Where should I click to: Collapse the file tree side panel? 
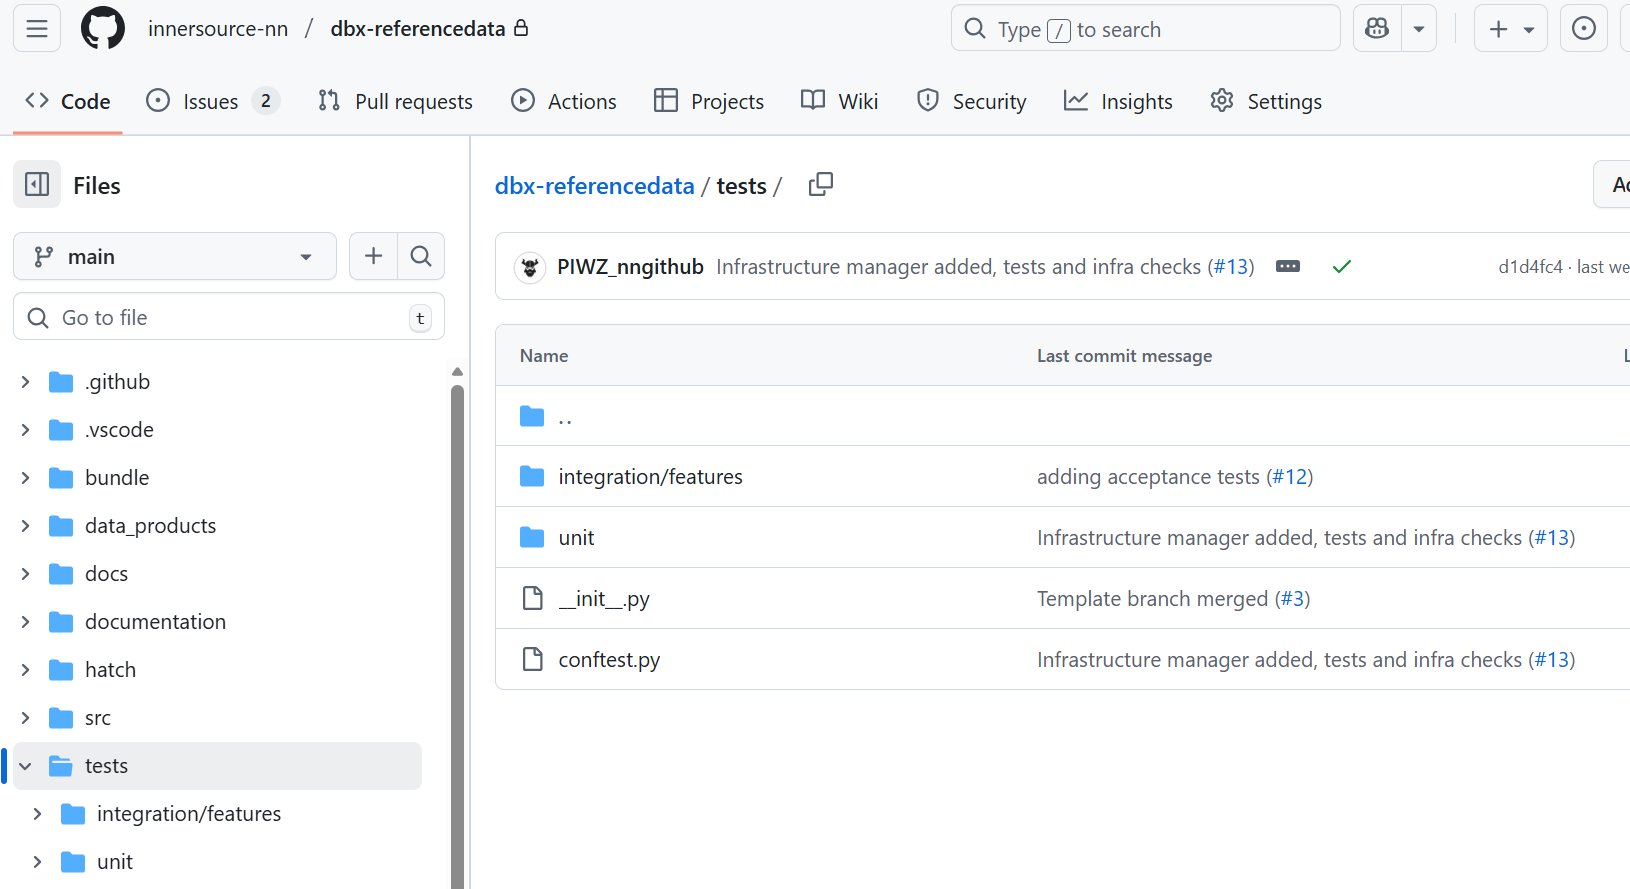pyautogui.click(x=37, y=184)
